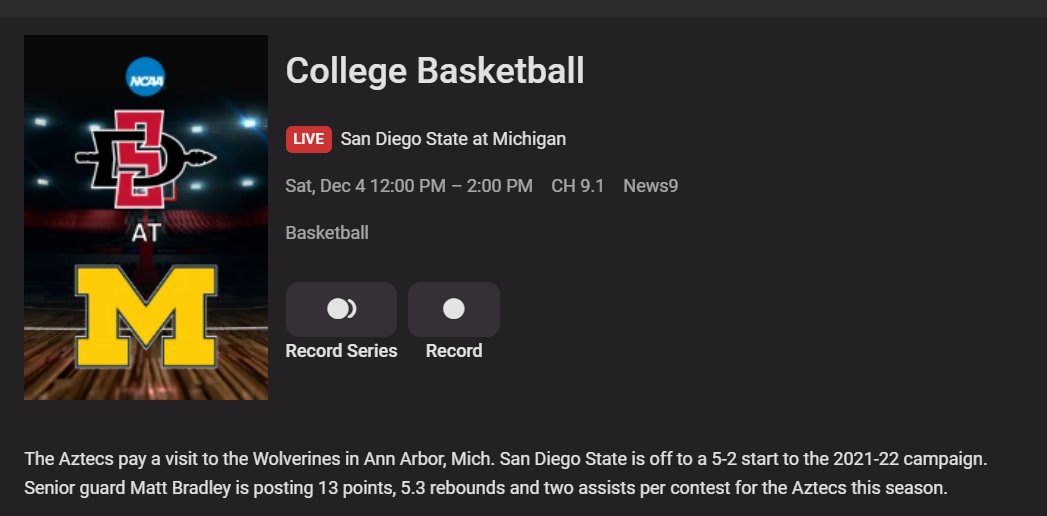Click the Sat, Dec 4 air time

tap(409, 186)
